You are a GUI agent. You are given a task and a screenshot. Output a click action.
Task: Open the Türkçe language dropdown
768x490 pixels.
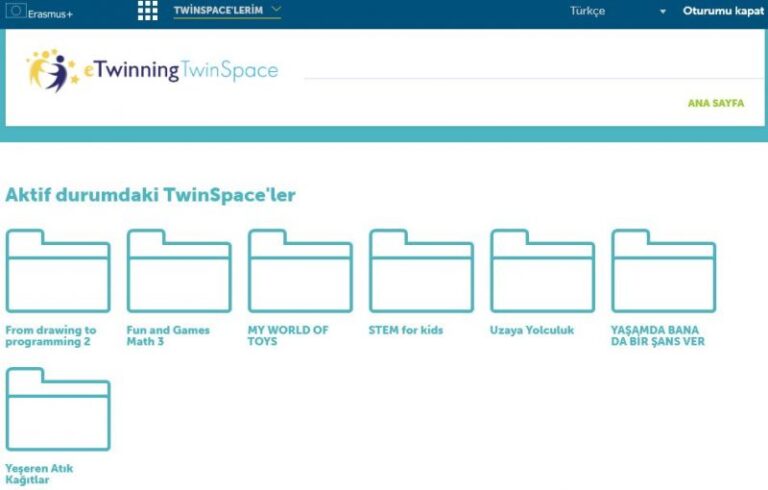588,12
